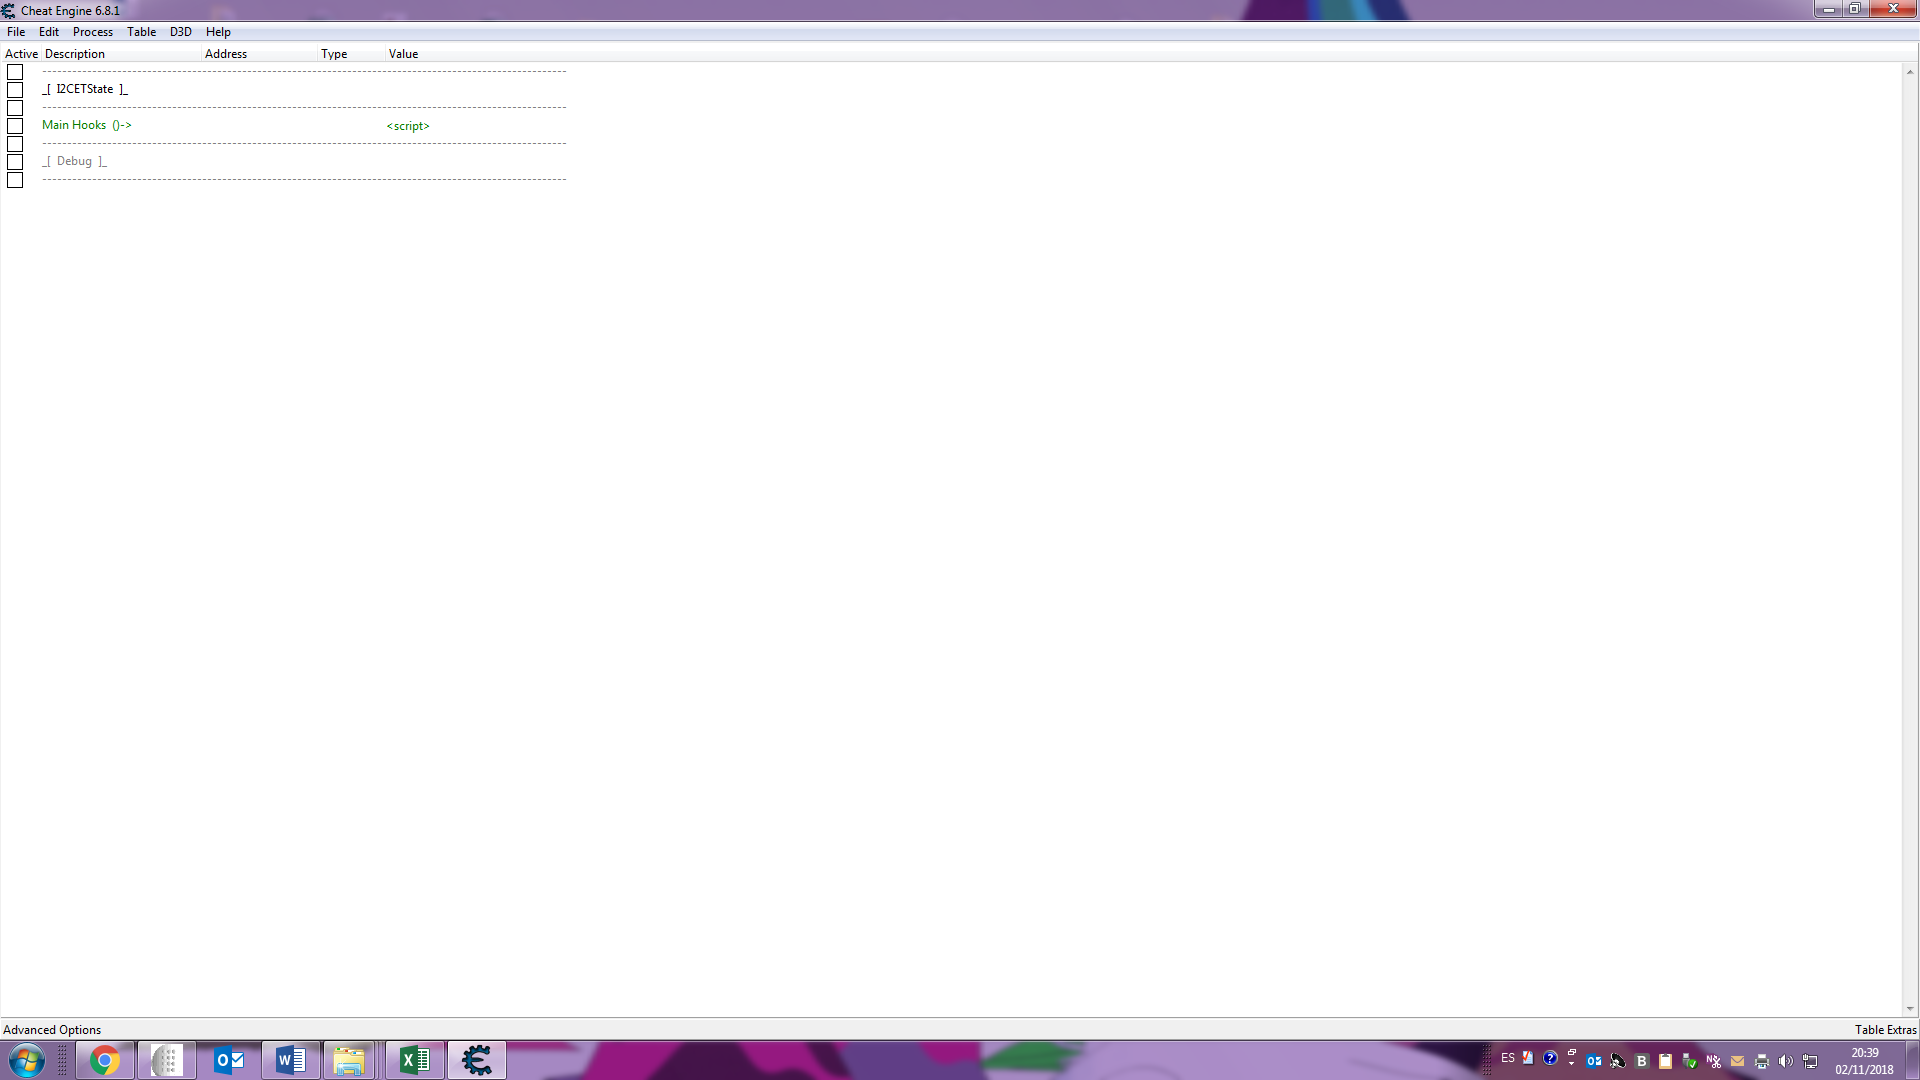This screenshot has height=1080, width=1920.
Task: Open Table Extras at the bottom right
Action: [x=1884, y=1029]
